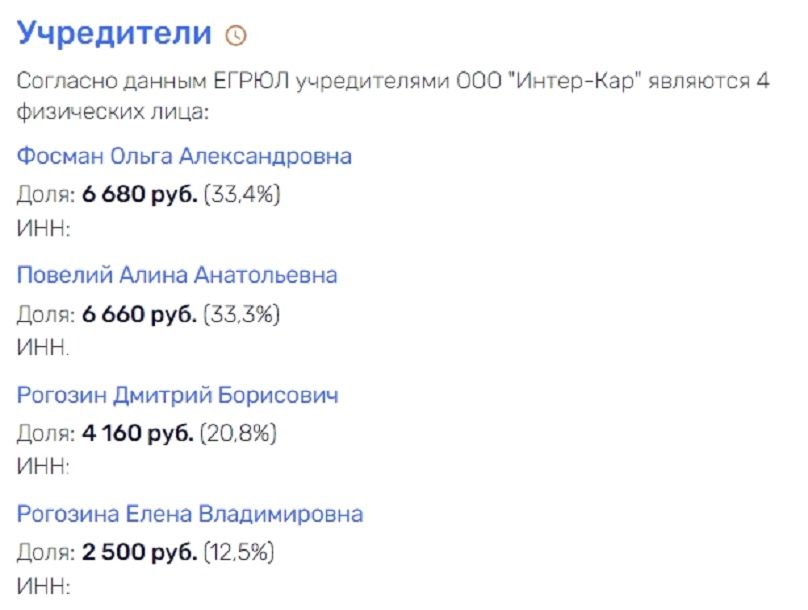This screenshot has width=808, height=610.
Task: Click the 12,5% share percentage
Action: pyautogui.click(x=239, y=553)
